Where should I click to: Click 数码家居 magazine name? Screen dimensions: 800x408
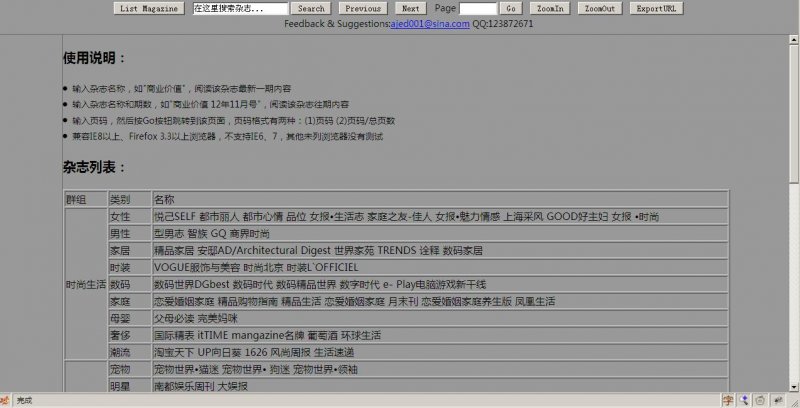[x=462, y=250]
